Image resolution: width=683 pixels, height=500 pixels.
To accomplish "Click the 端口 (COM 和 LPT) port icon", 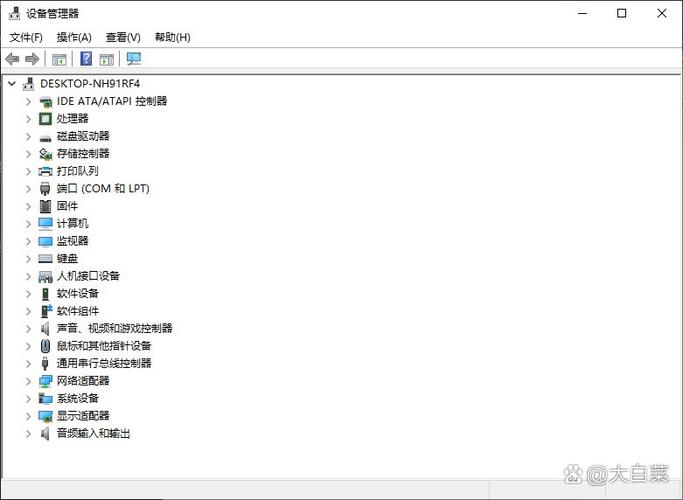I will tap(45, 189).
